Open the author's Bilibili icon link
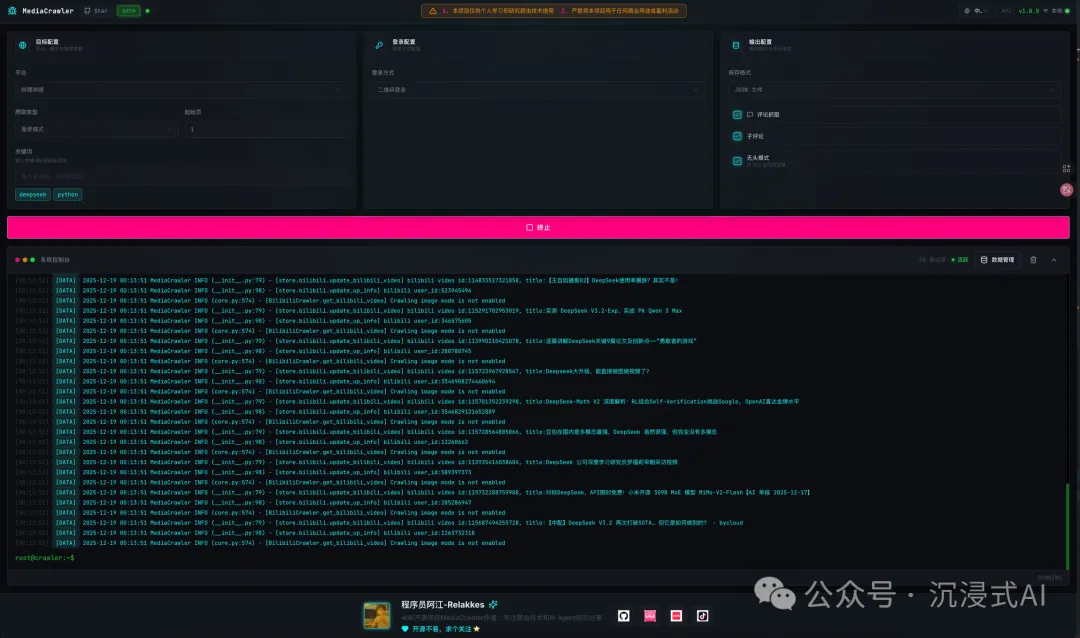The image size is (1080, 638). 650,616
